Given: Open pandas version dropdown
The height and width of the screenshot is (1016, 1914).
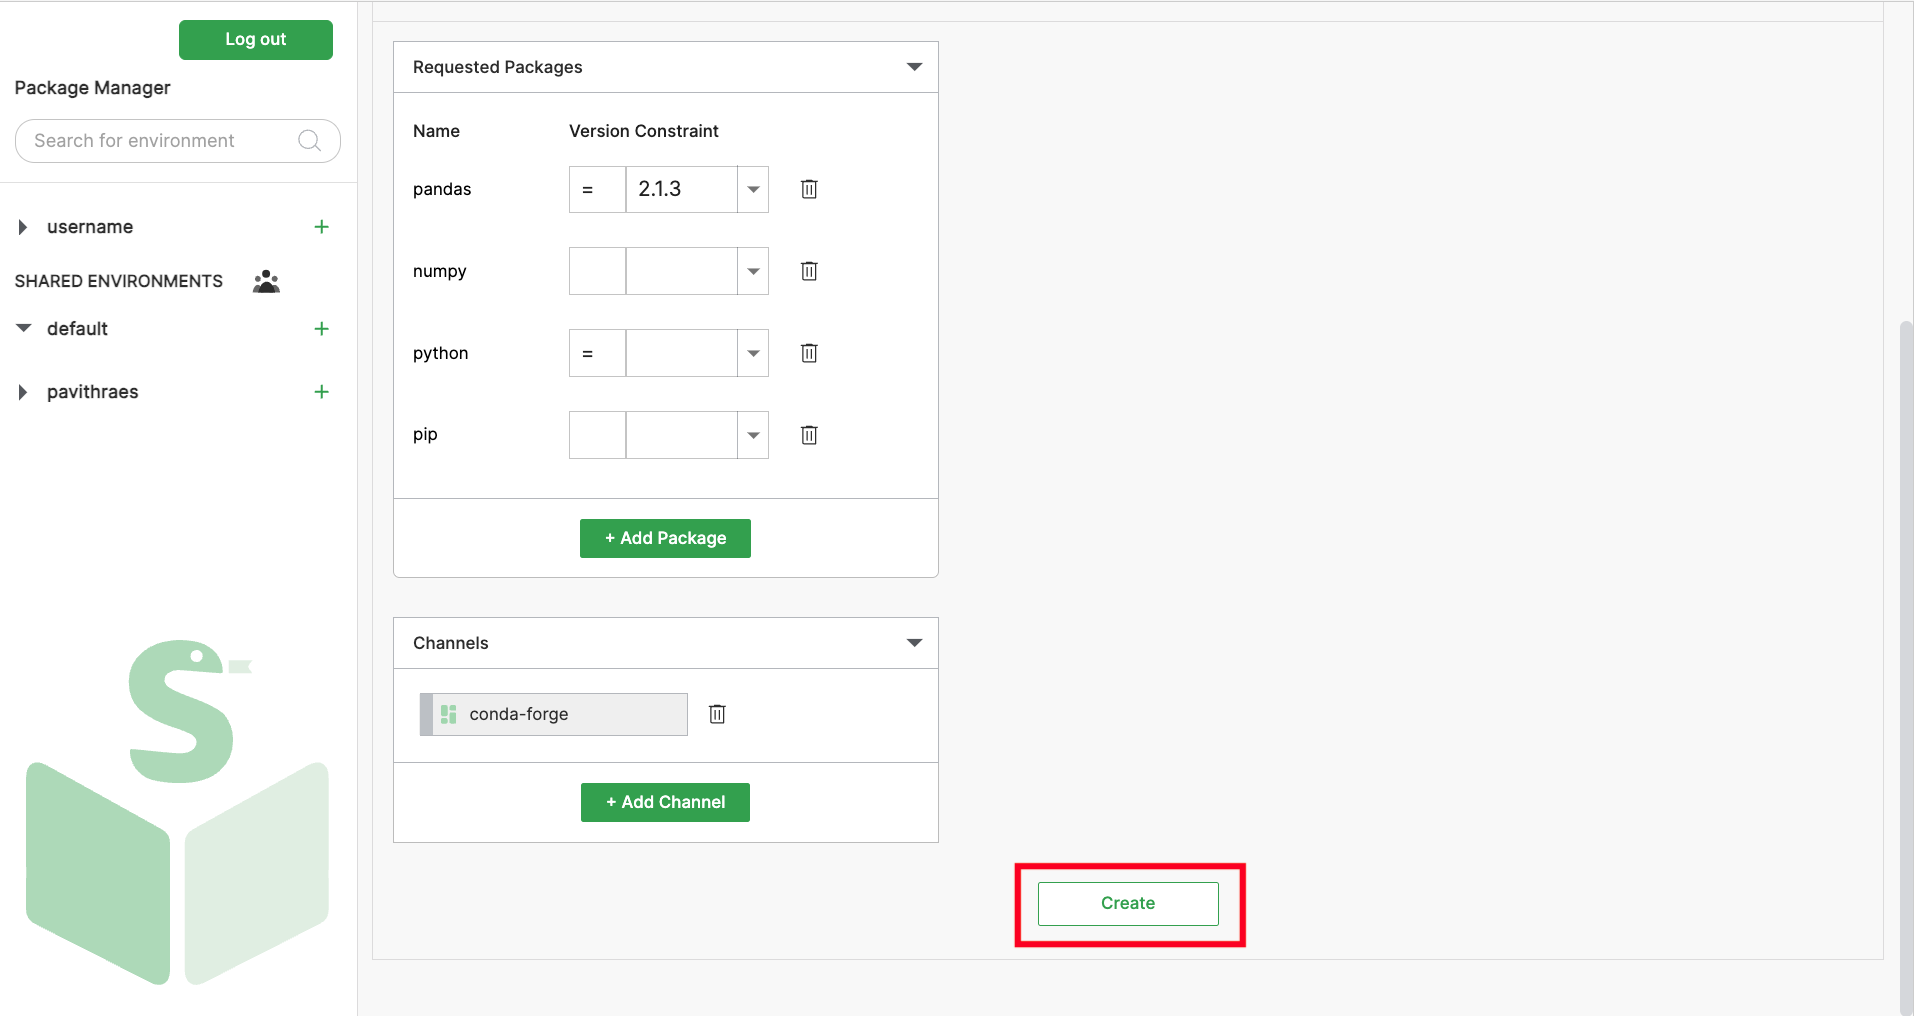Looking at the screenshot, I should coord(753,189).
